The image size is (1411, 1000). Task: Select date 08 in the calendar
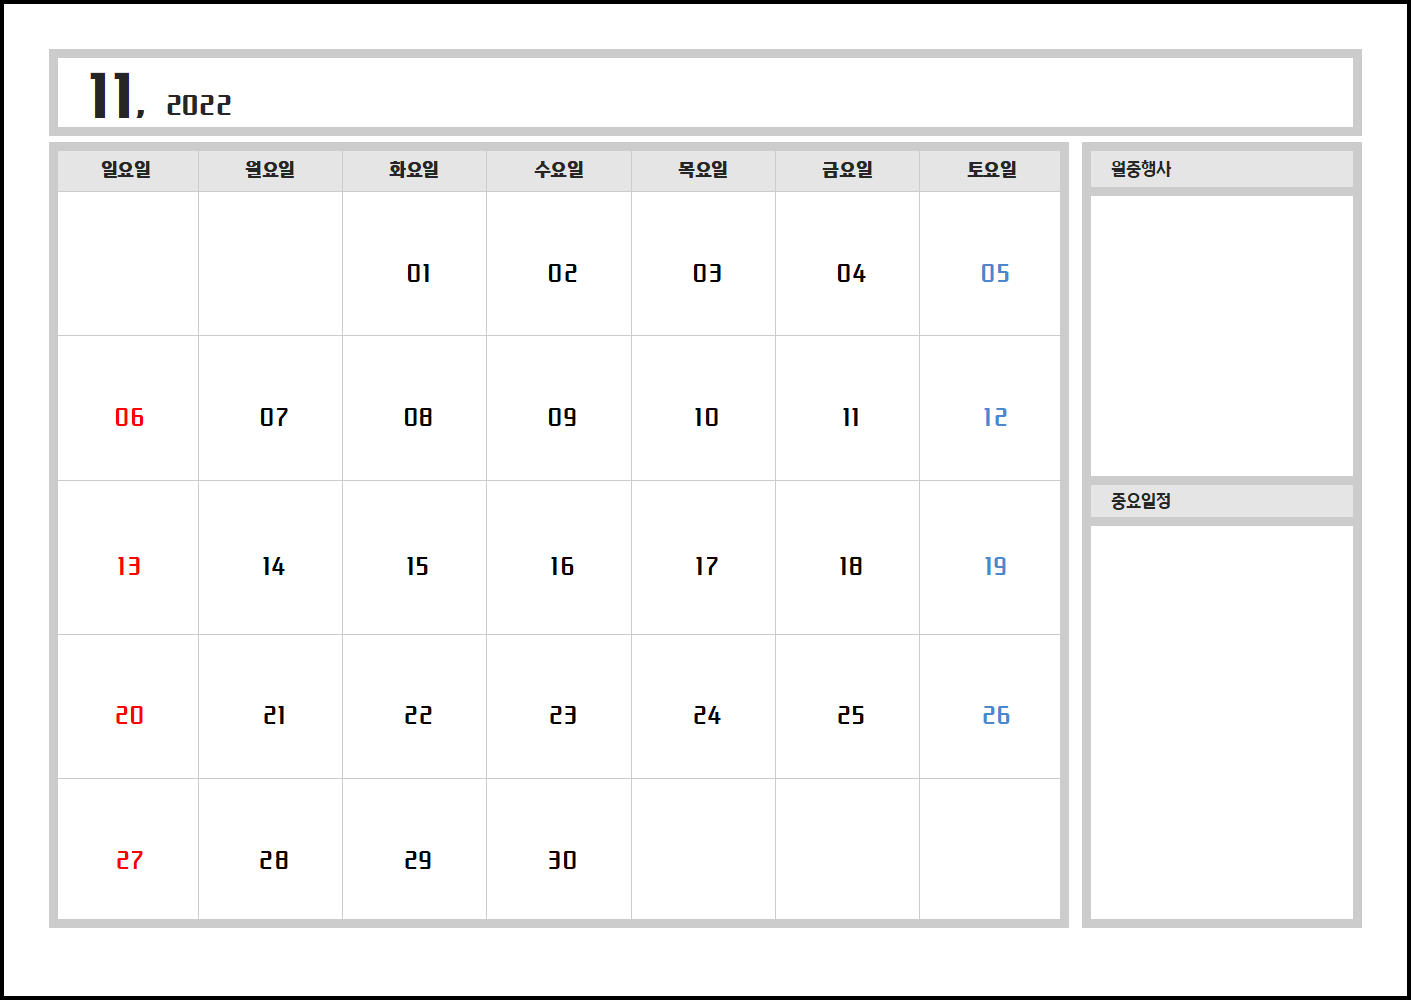click(418, 417)
